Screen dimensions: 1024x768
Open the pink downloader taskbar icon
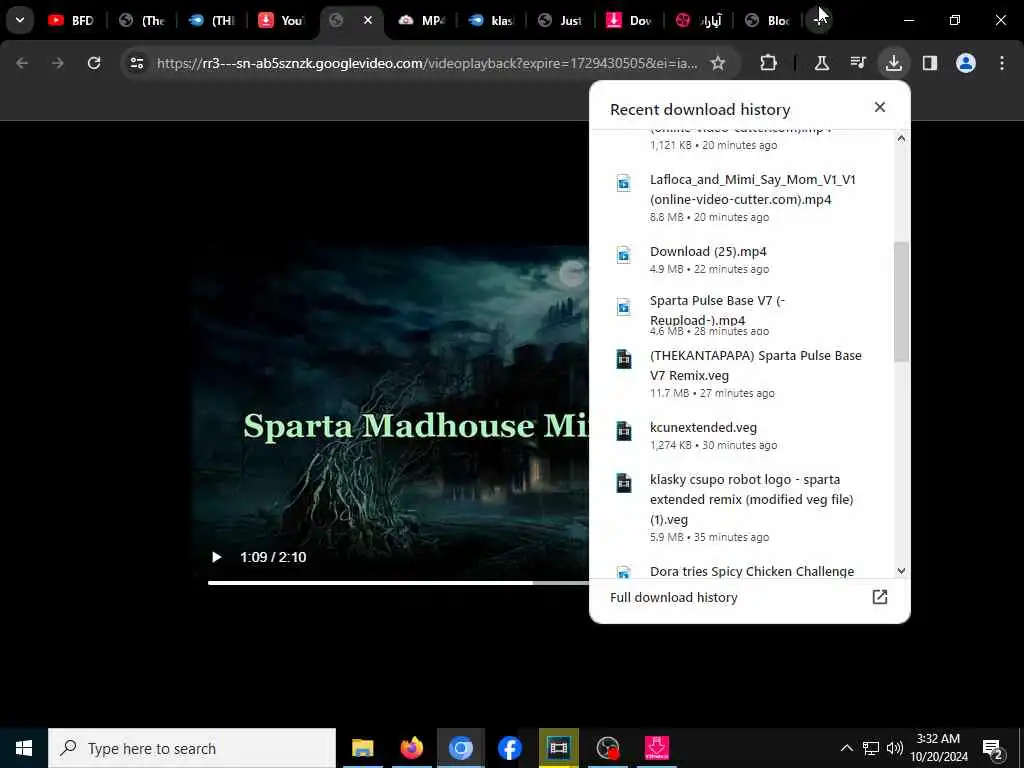click(656, 748)
